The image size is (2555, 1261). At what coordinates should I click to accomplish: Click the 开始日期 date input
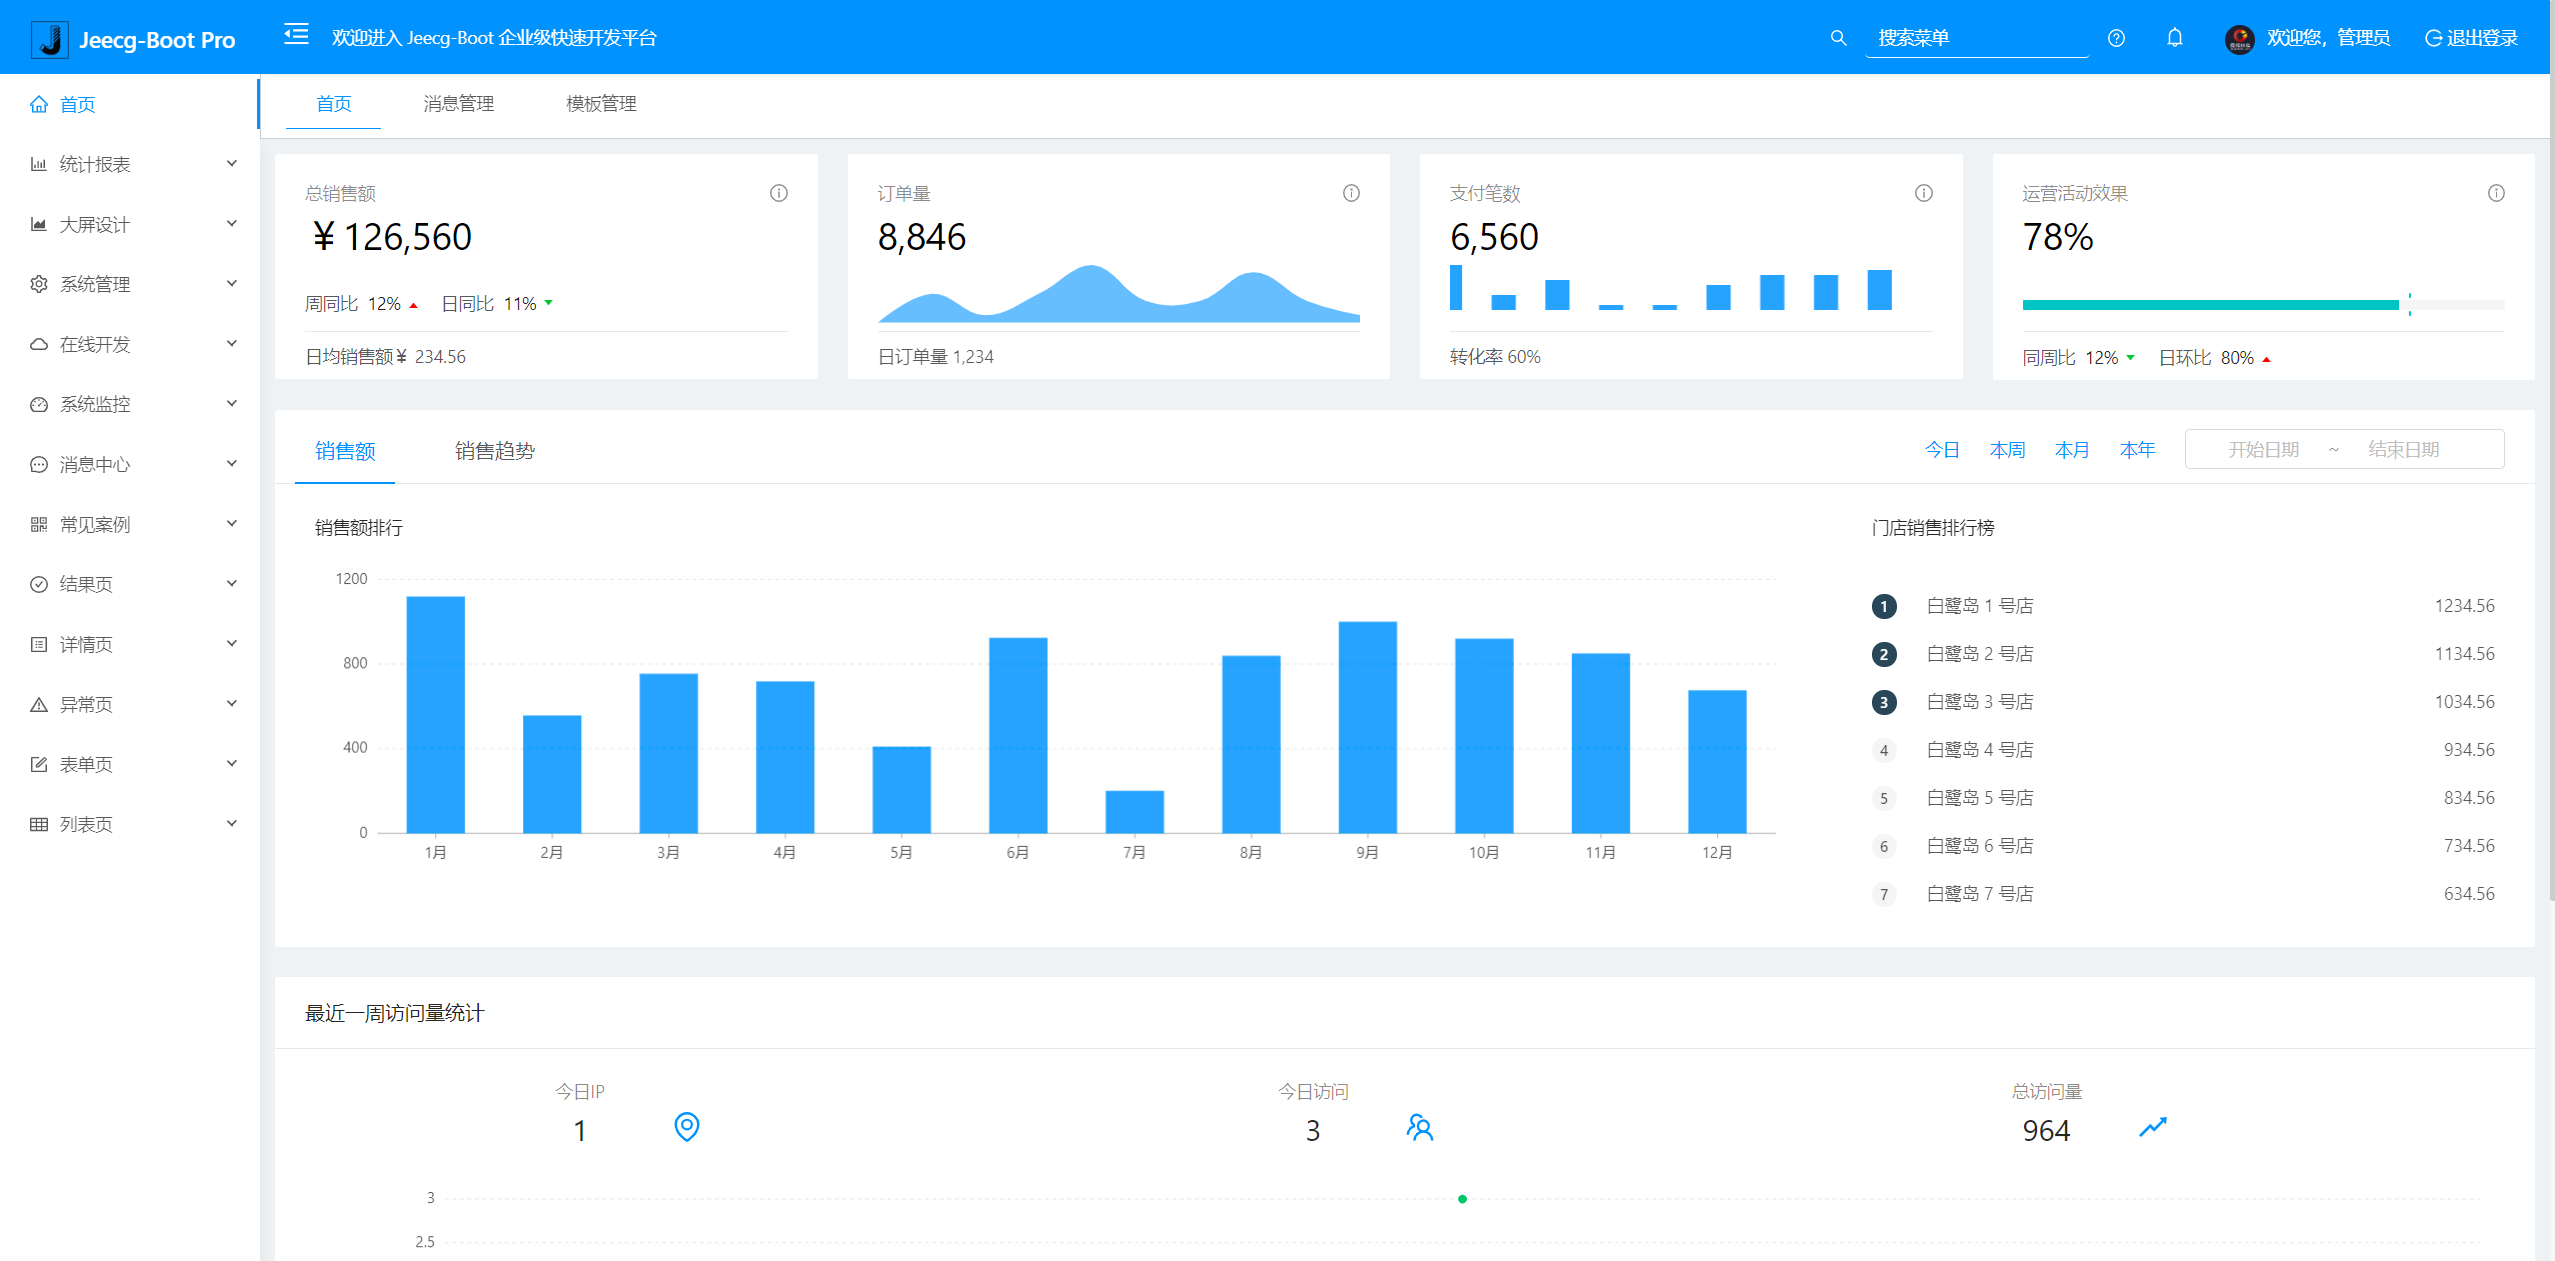click(x=2262, y=450)
